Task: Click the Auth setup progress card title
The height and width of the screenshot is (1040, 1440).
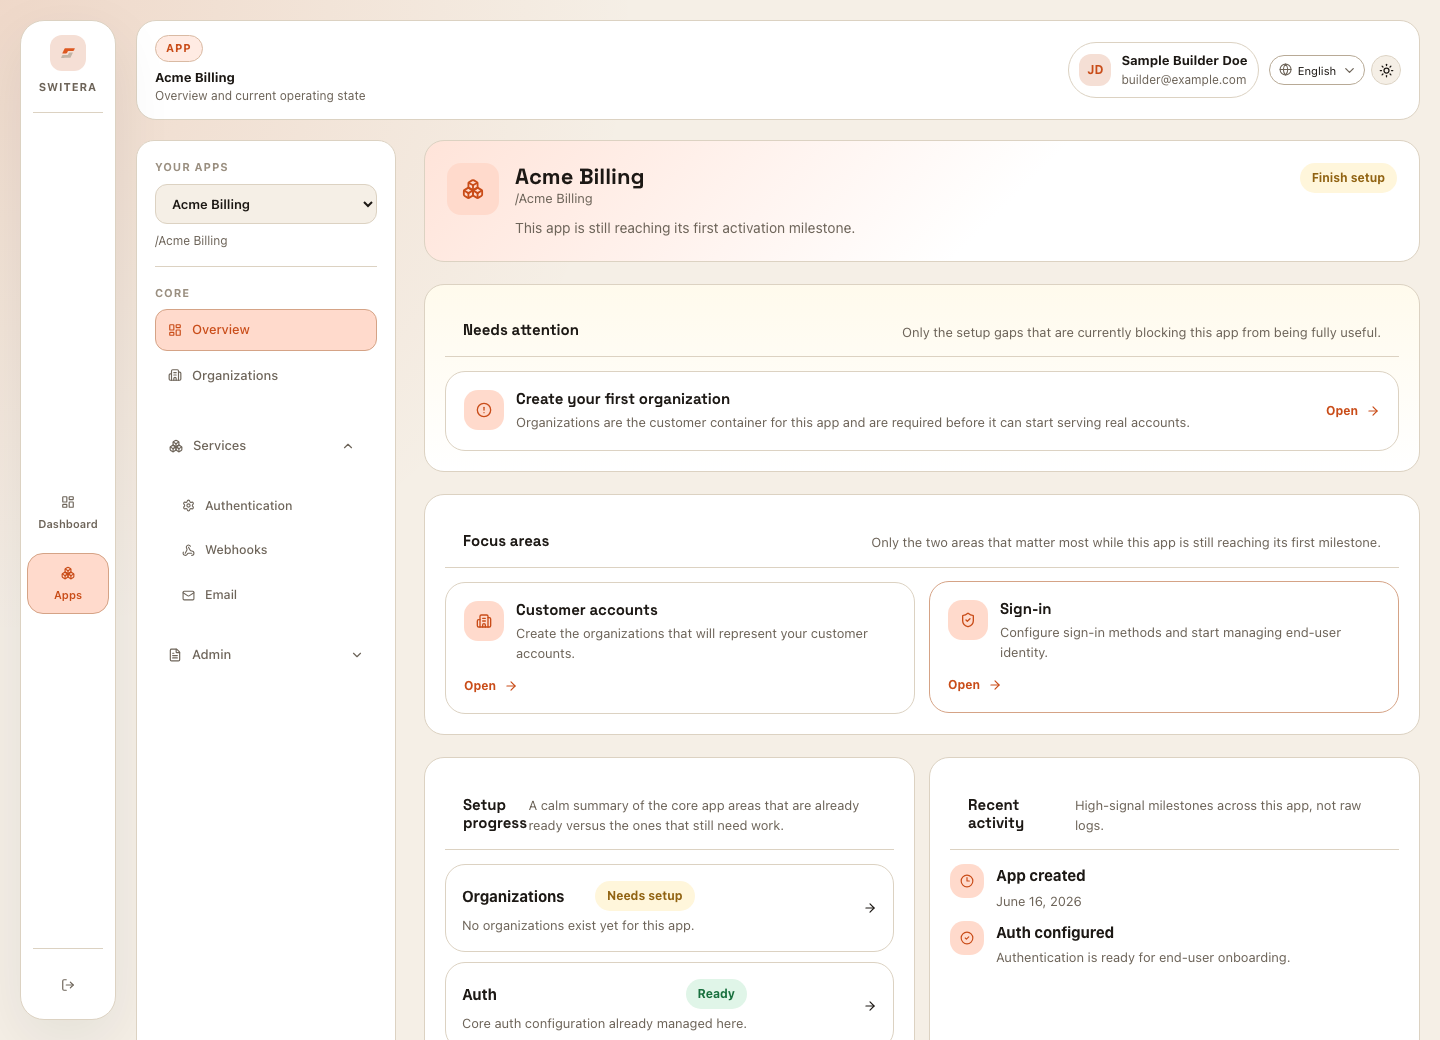Action: pos(479,995)
